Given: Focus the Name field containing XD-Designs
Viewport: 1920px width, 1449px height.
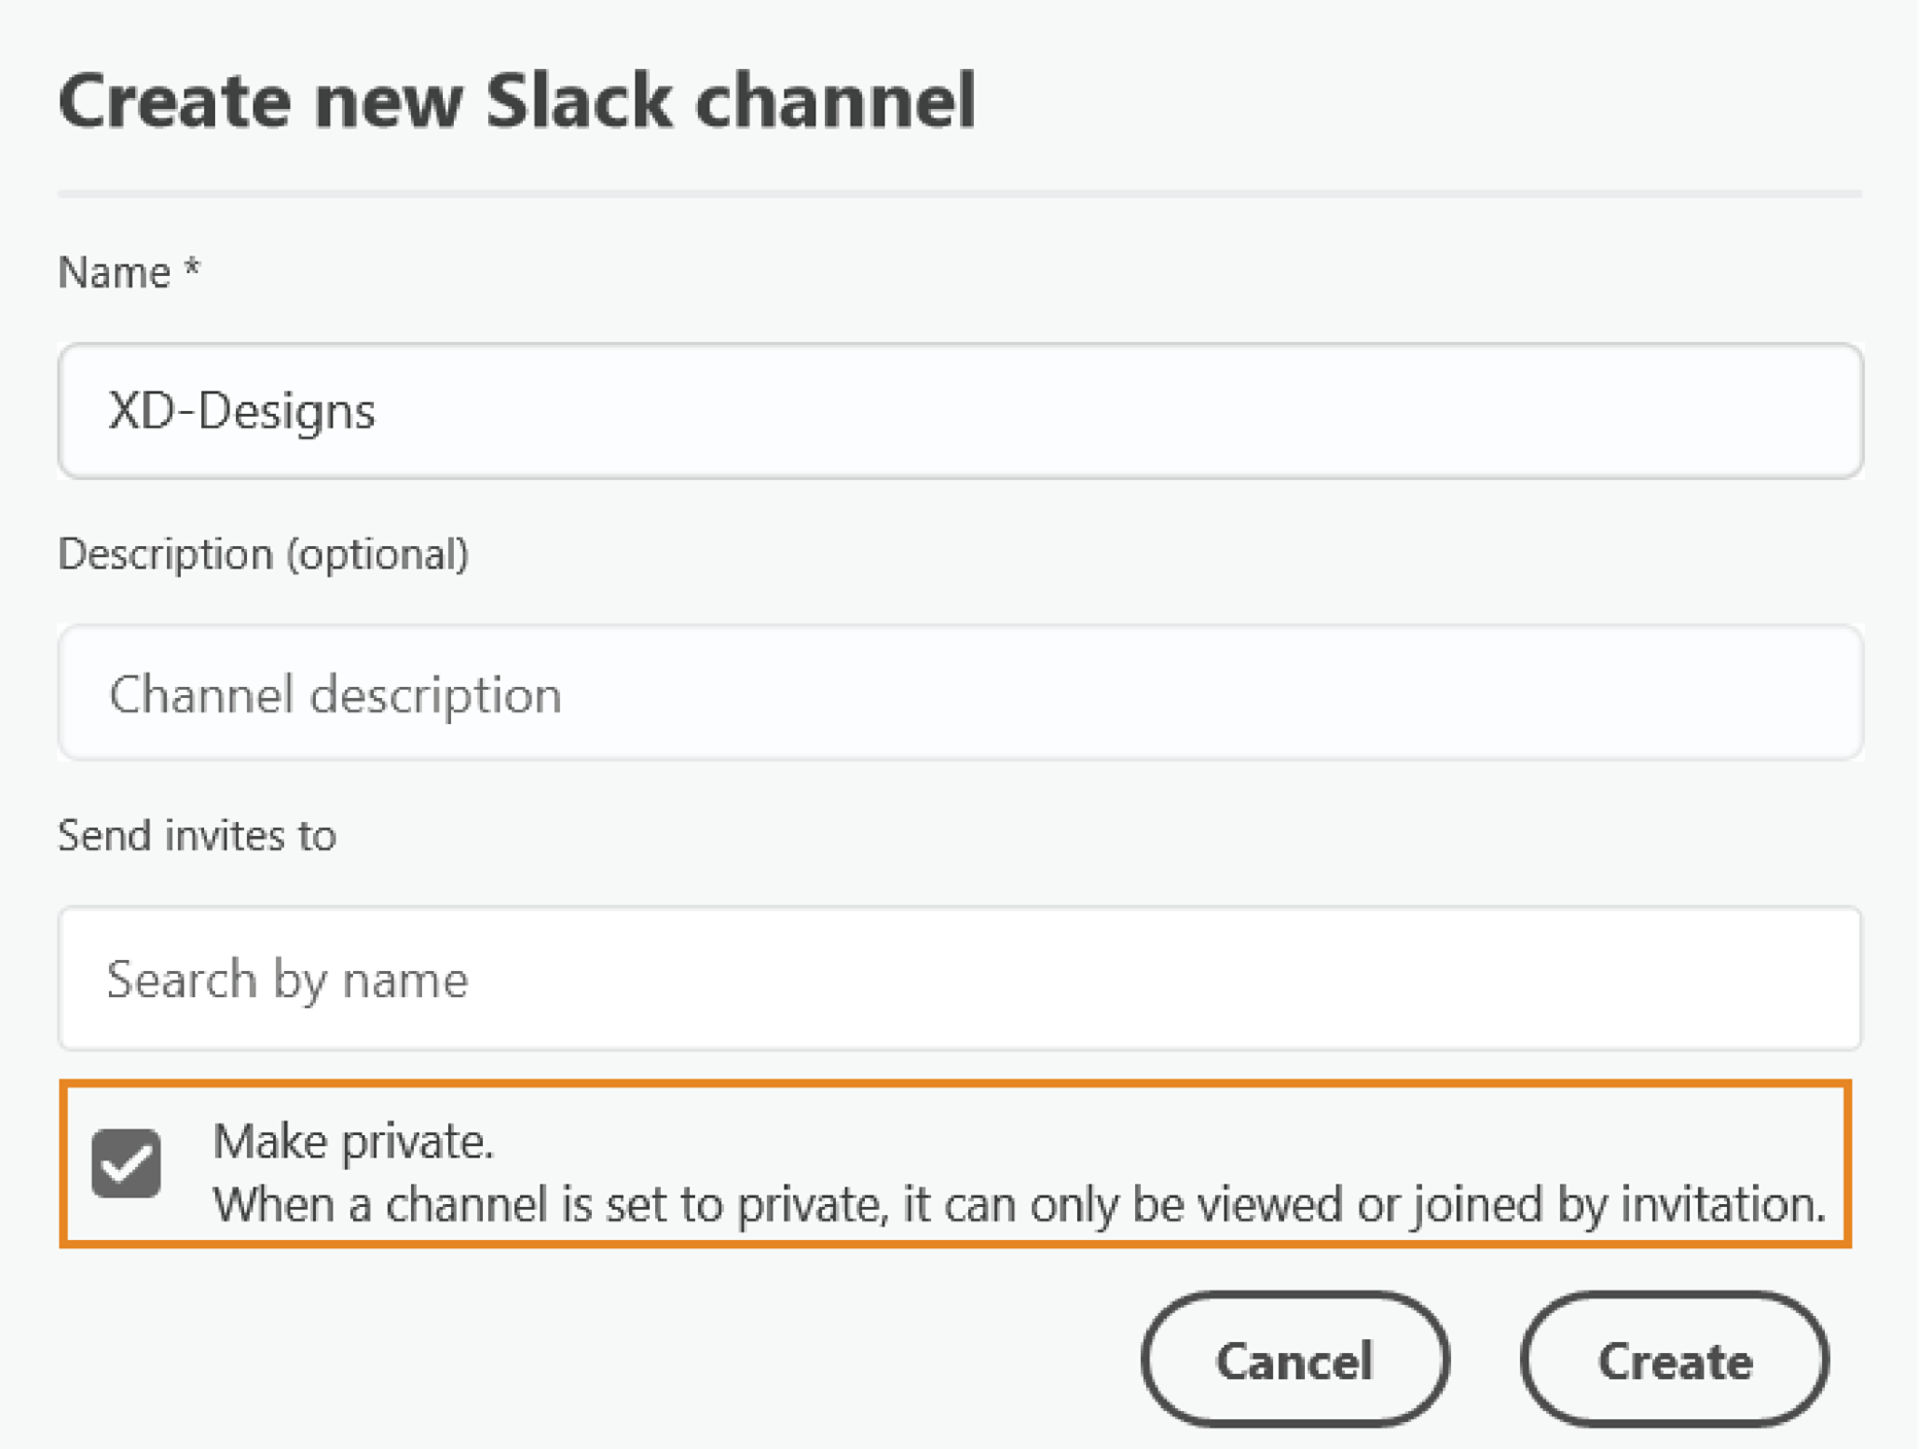Looking at the screenshot, I should (x=960, y=411).
